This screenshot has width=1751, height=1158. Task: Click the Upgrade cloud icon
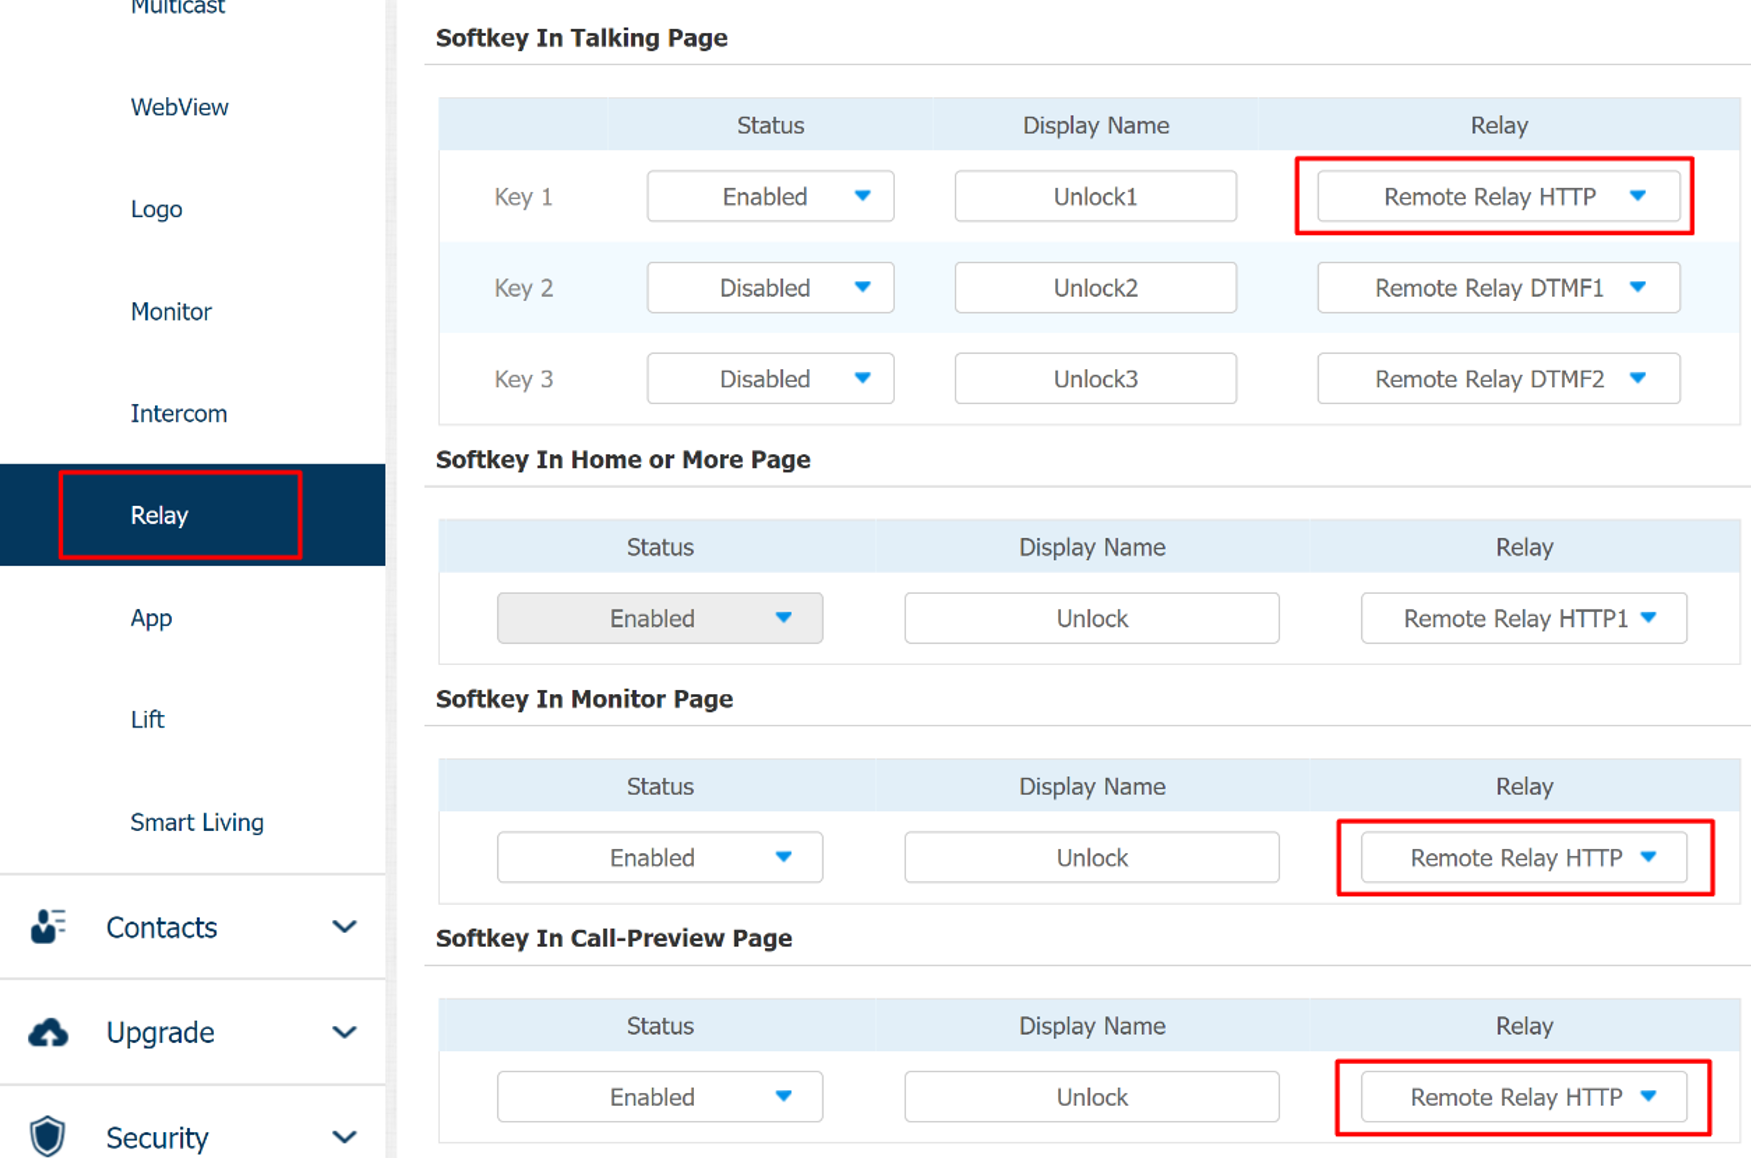(x=46, y=1032)
